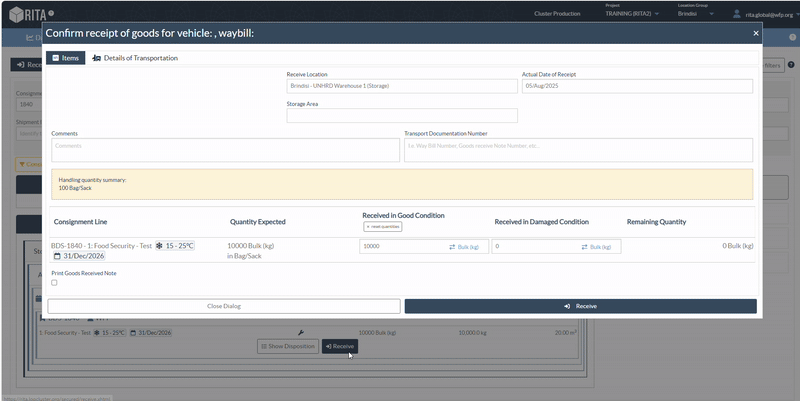
Task: Switch unit for damaged condition quantity
Action: (596, 246)
